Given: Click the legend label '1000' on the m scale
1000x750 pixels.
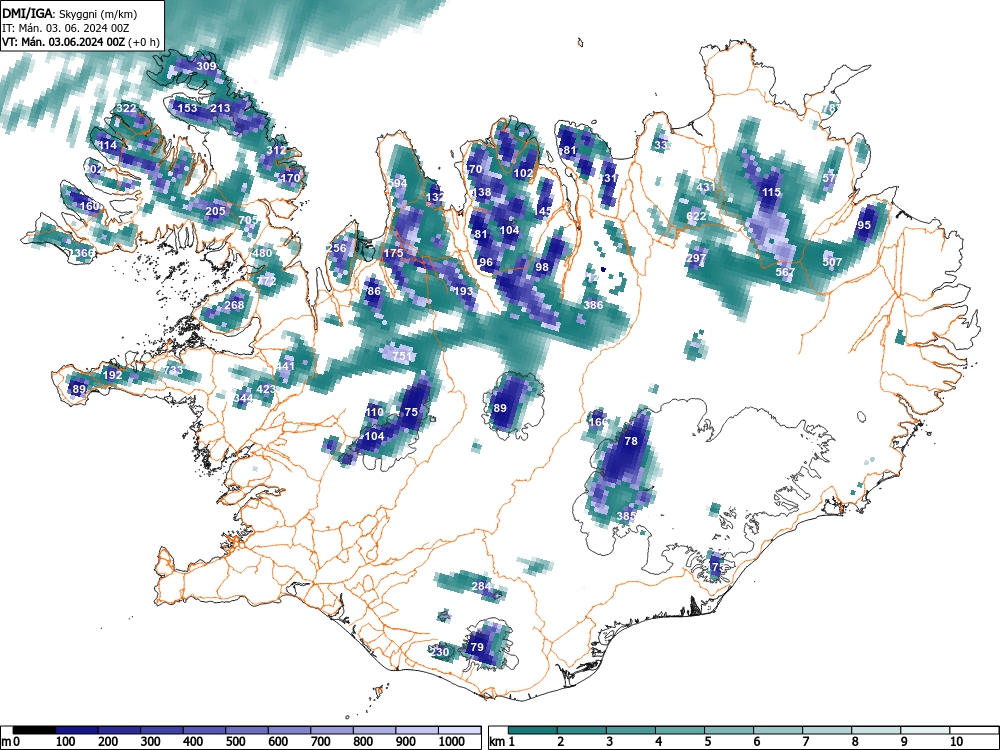Looking at the screenshot, I should click(452, 742).
